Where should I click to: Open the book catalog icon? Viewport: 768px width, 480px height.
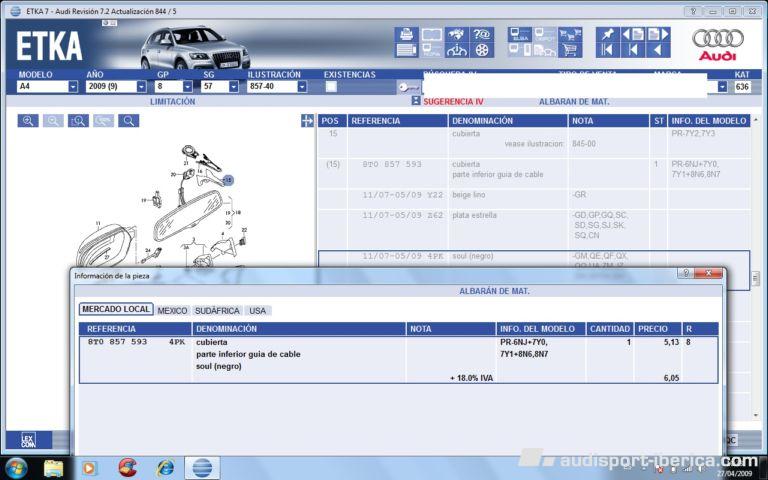tap(432, 34)
